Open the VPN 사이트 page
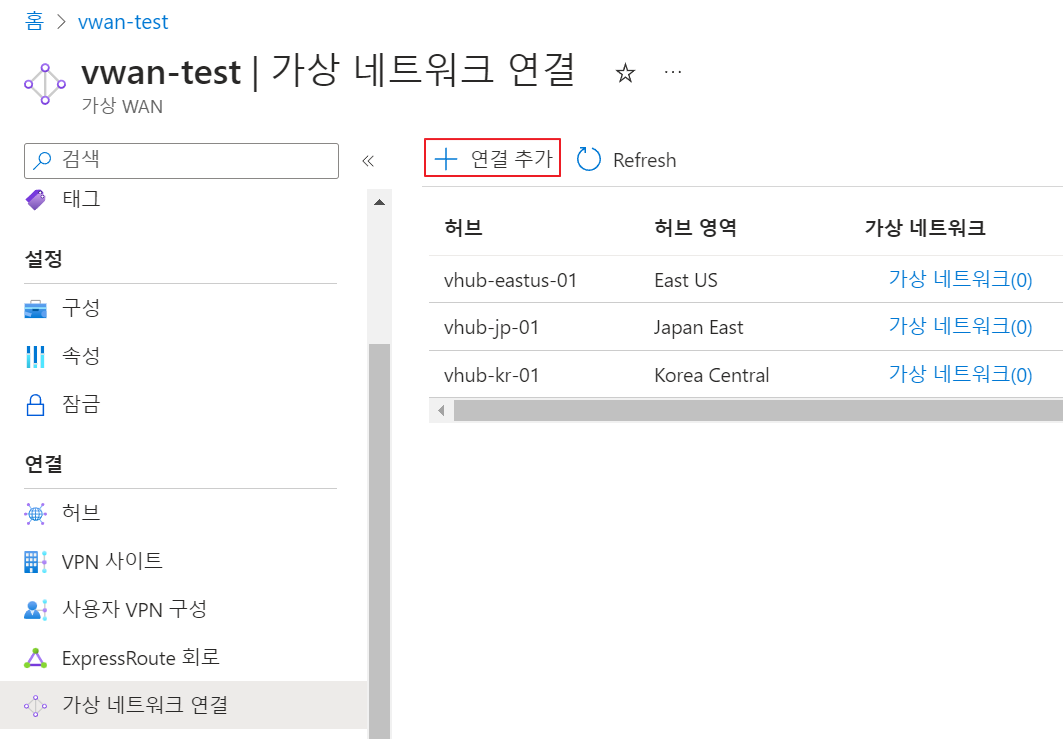Screen dimensions: 1063x739 click(113, 561)
